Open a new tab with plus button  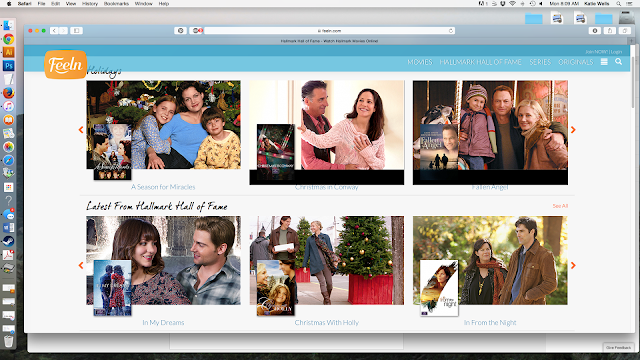(x=631, y=41)
